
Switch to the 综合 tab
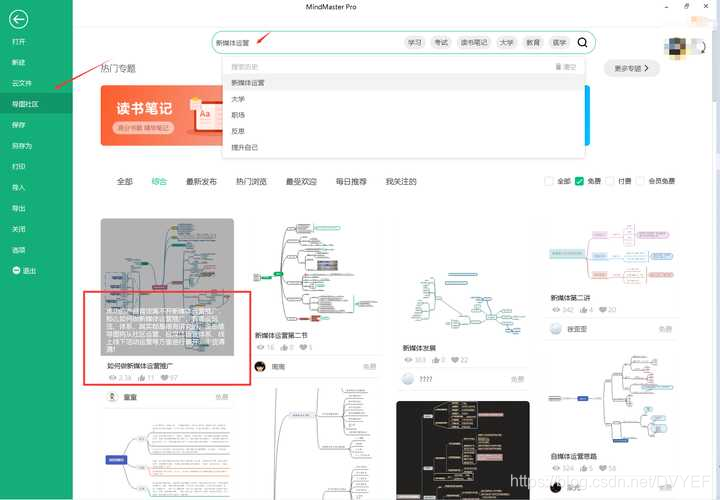[159, 181]
